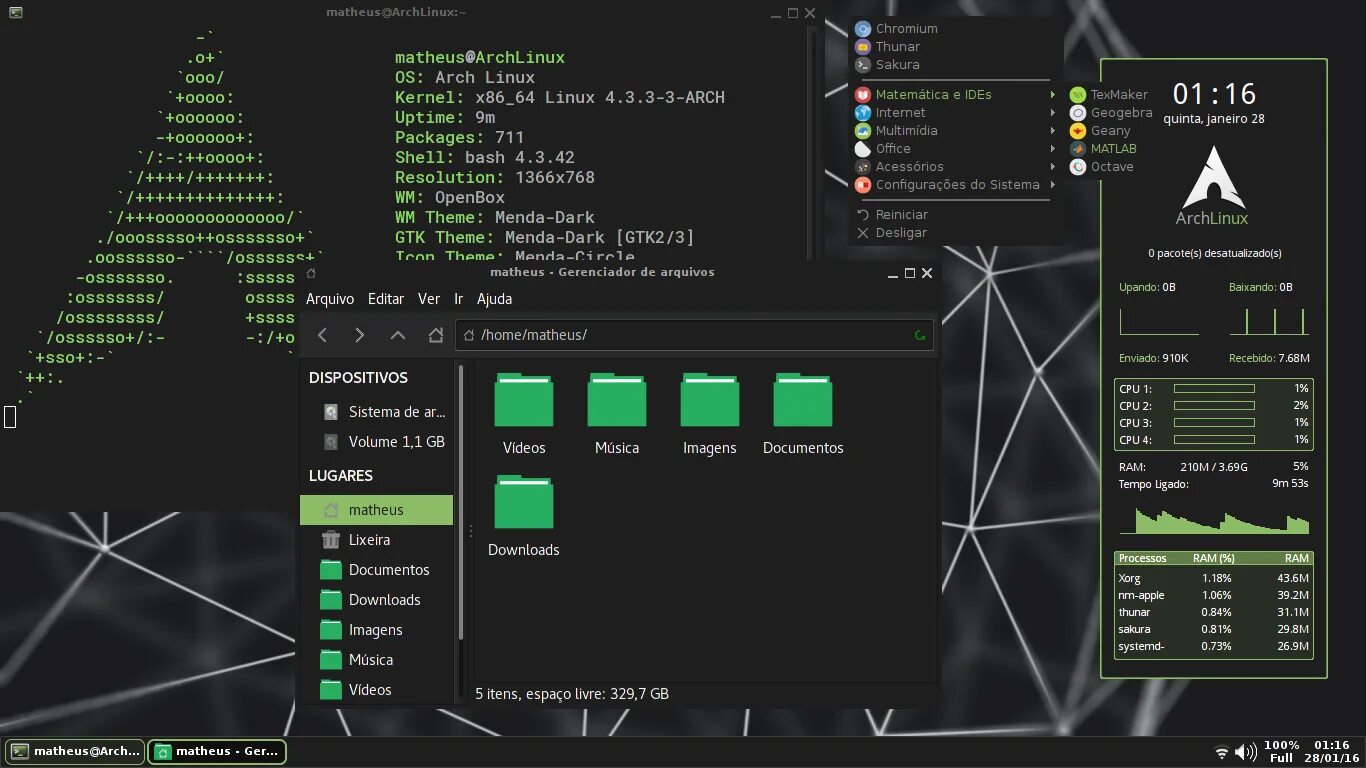Open the Ver menu

[429, 299]
